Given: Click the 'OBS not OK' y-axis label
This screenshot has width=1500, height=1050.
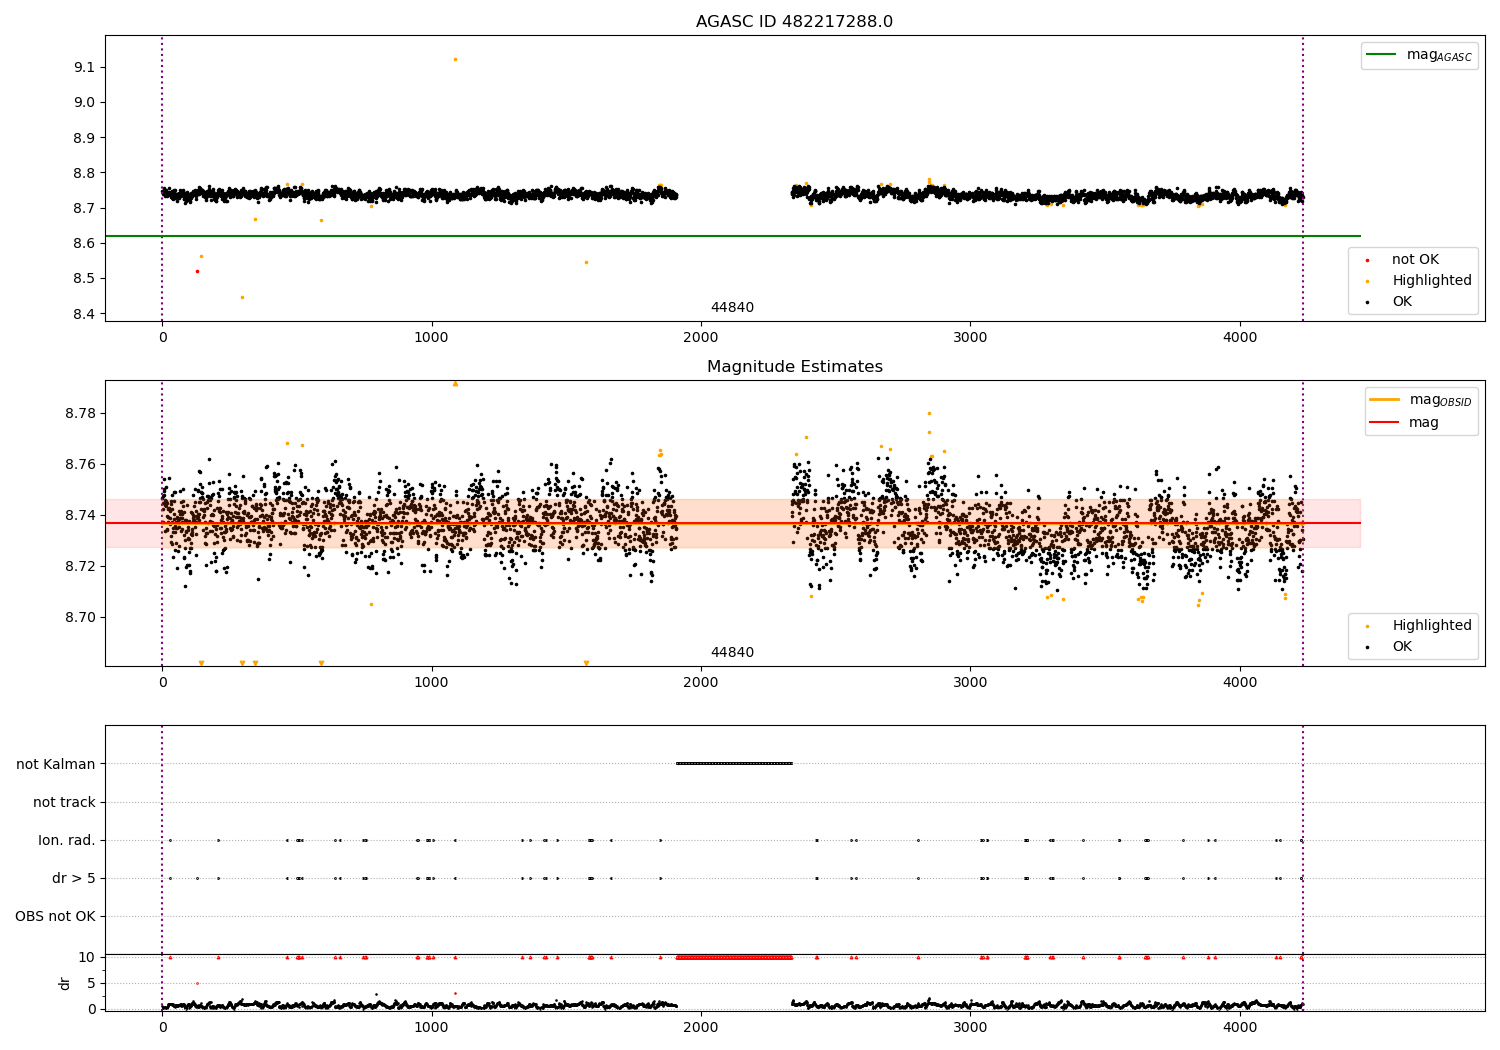Looking at the screenshot, I should (x=55, y=916).
